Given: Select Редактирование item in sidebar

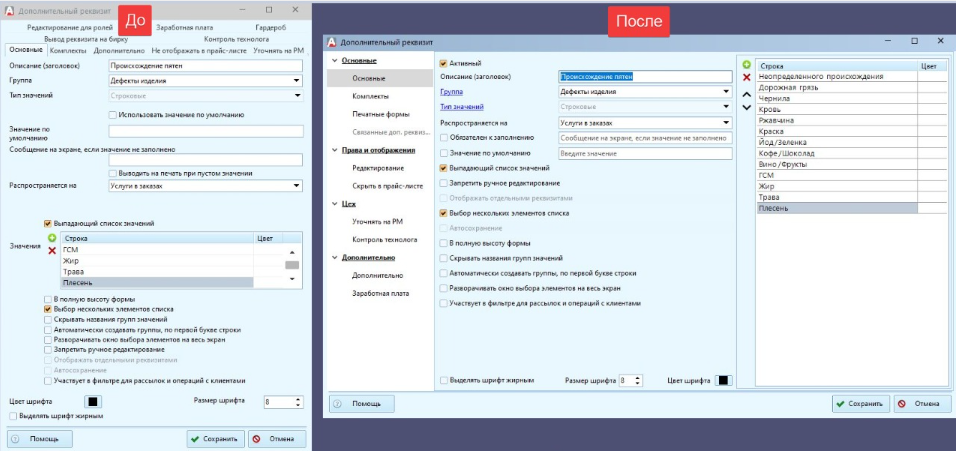Looking at the screenshot, I should tap(377, 168).
